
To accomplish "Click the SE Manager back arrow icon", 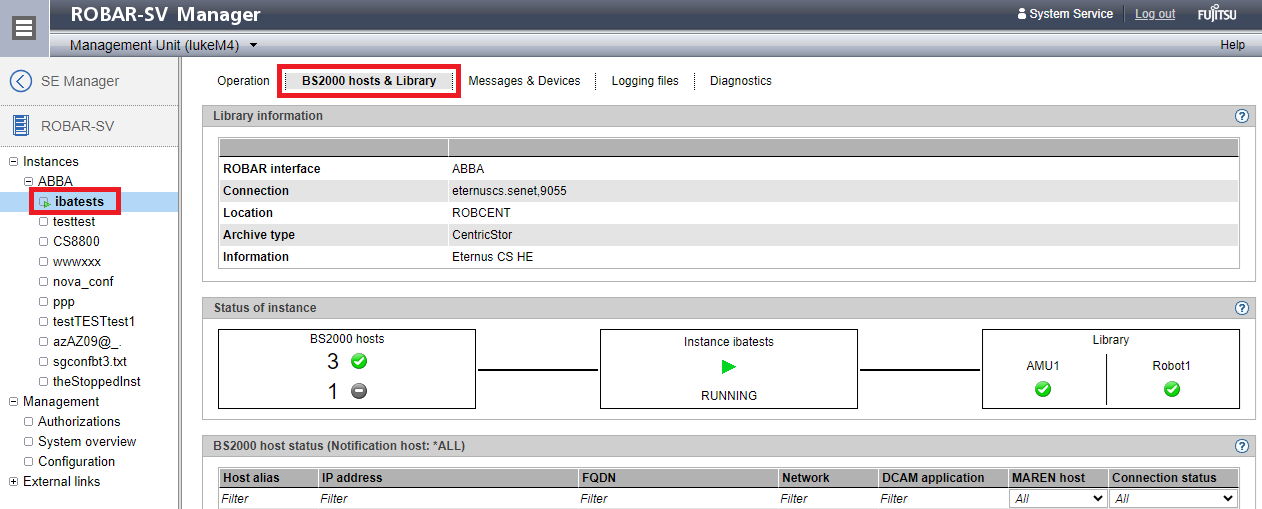I will 20,81.
